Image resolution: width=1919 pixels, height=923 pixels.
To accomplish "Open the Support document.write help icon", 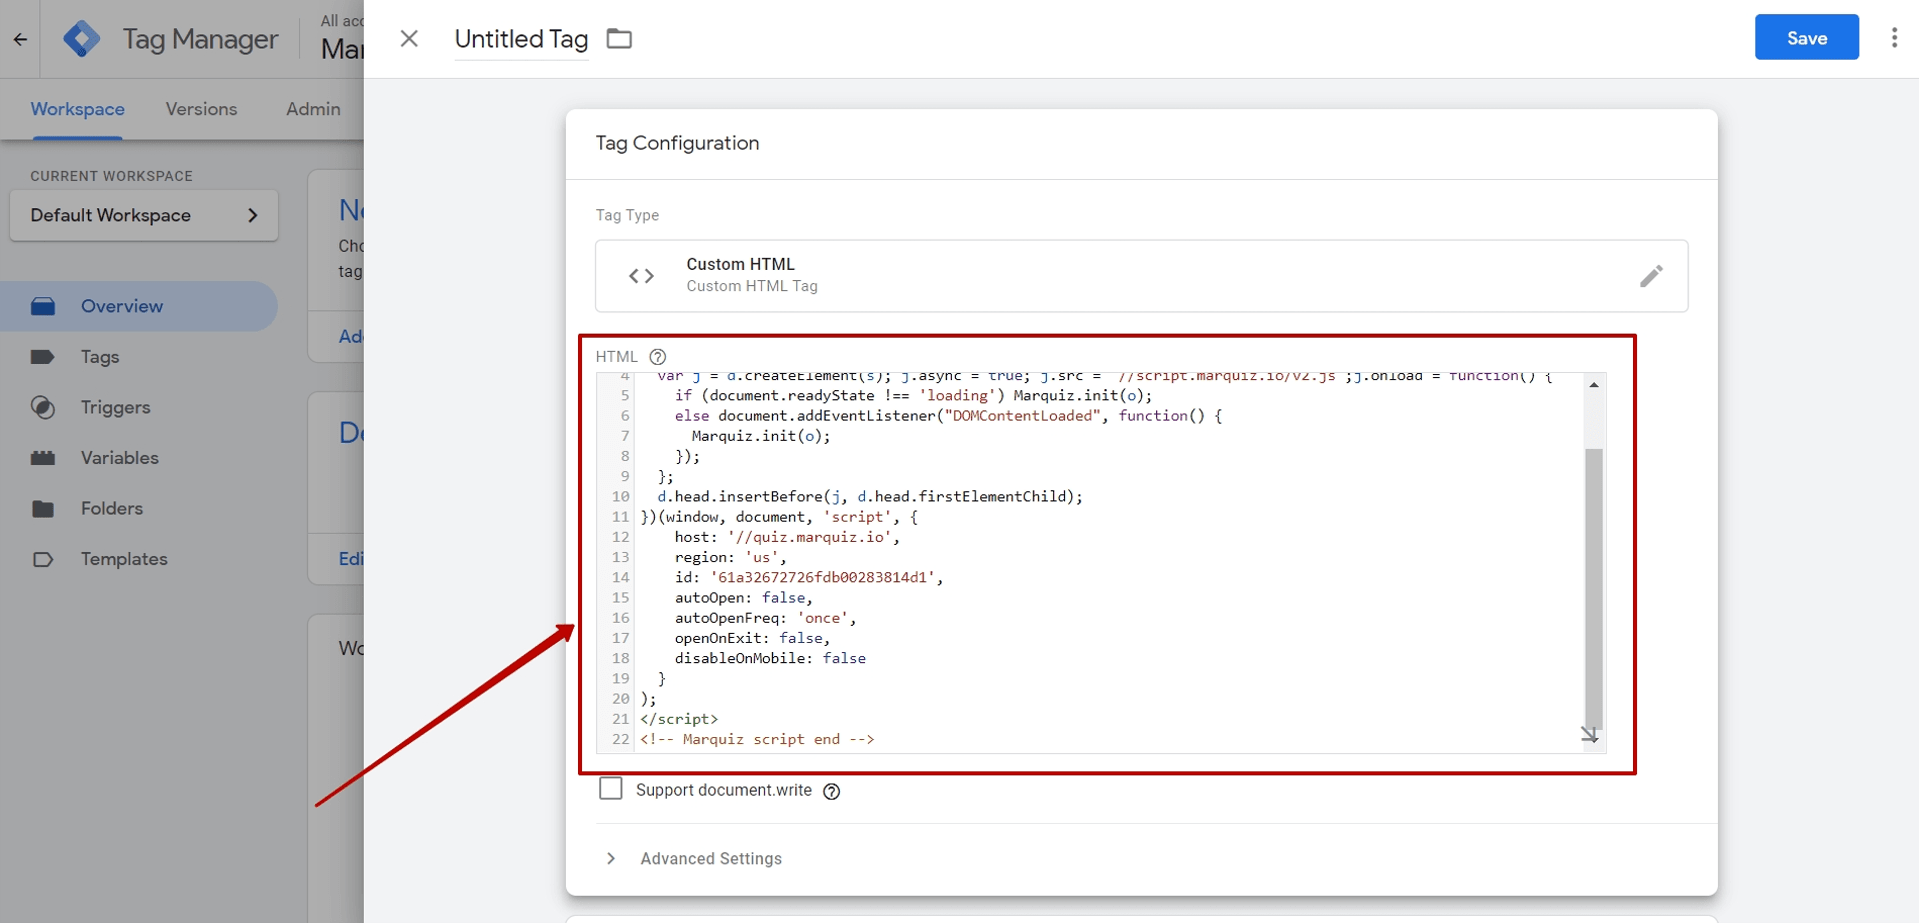I will coord(832,791).
